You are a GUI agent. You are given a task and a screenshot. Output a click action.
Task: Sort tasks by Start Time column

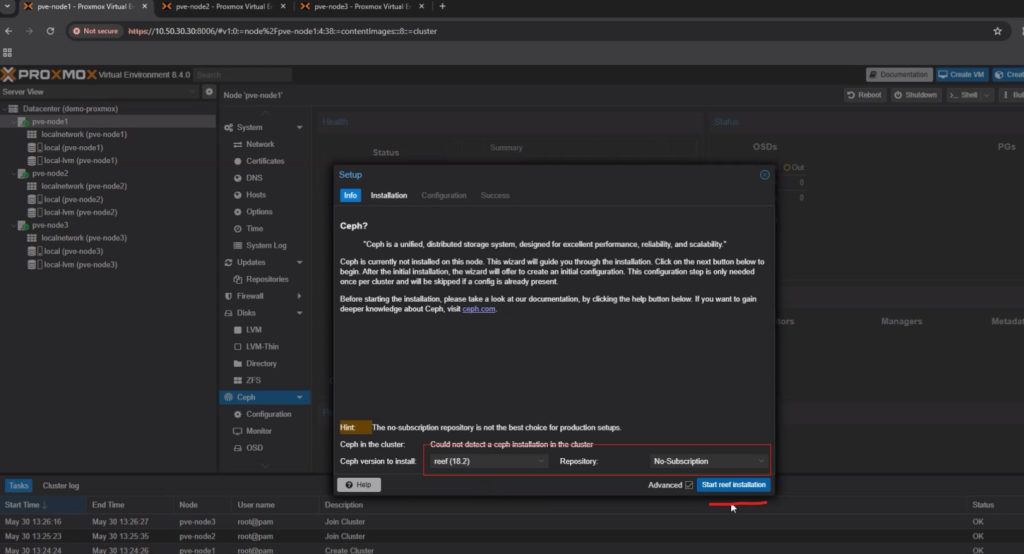43,505
